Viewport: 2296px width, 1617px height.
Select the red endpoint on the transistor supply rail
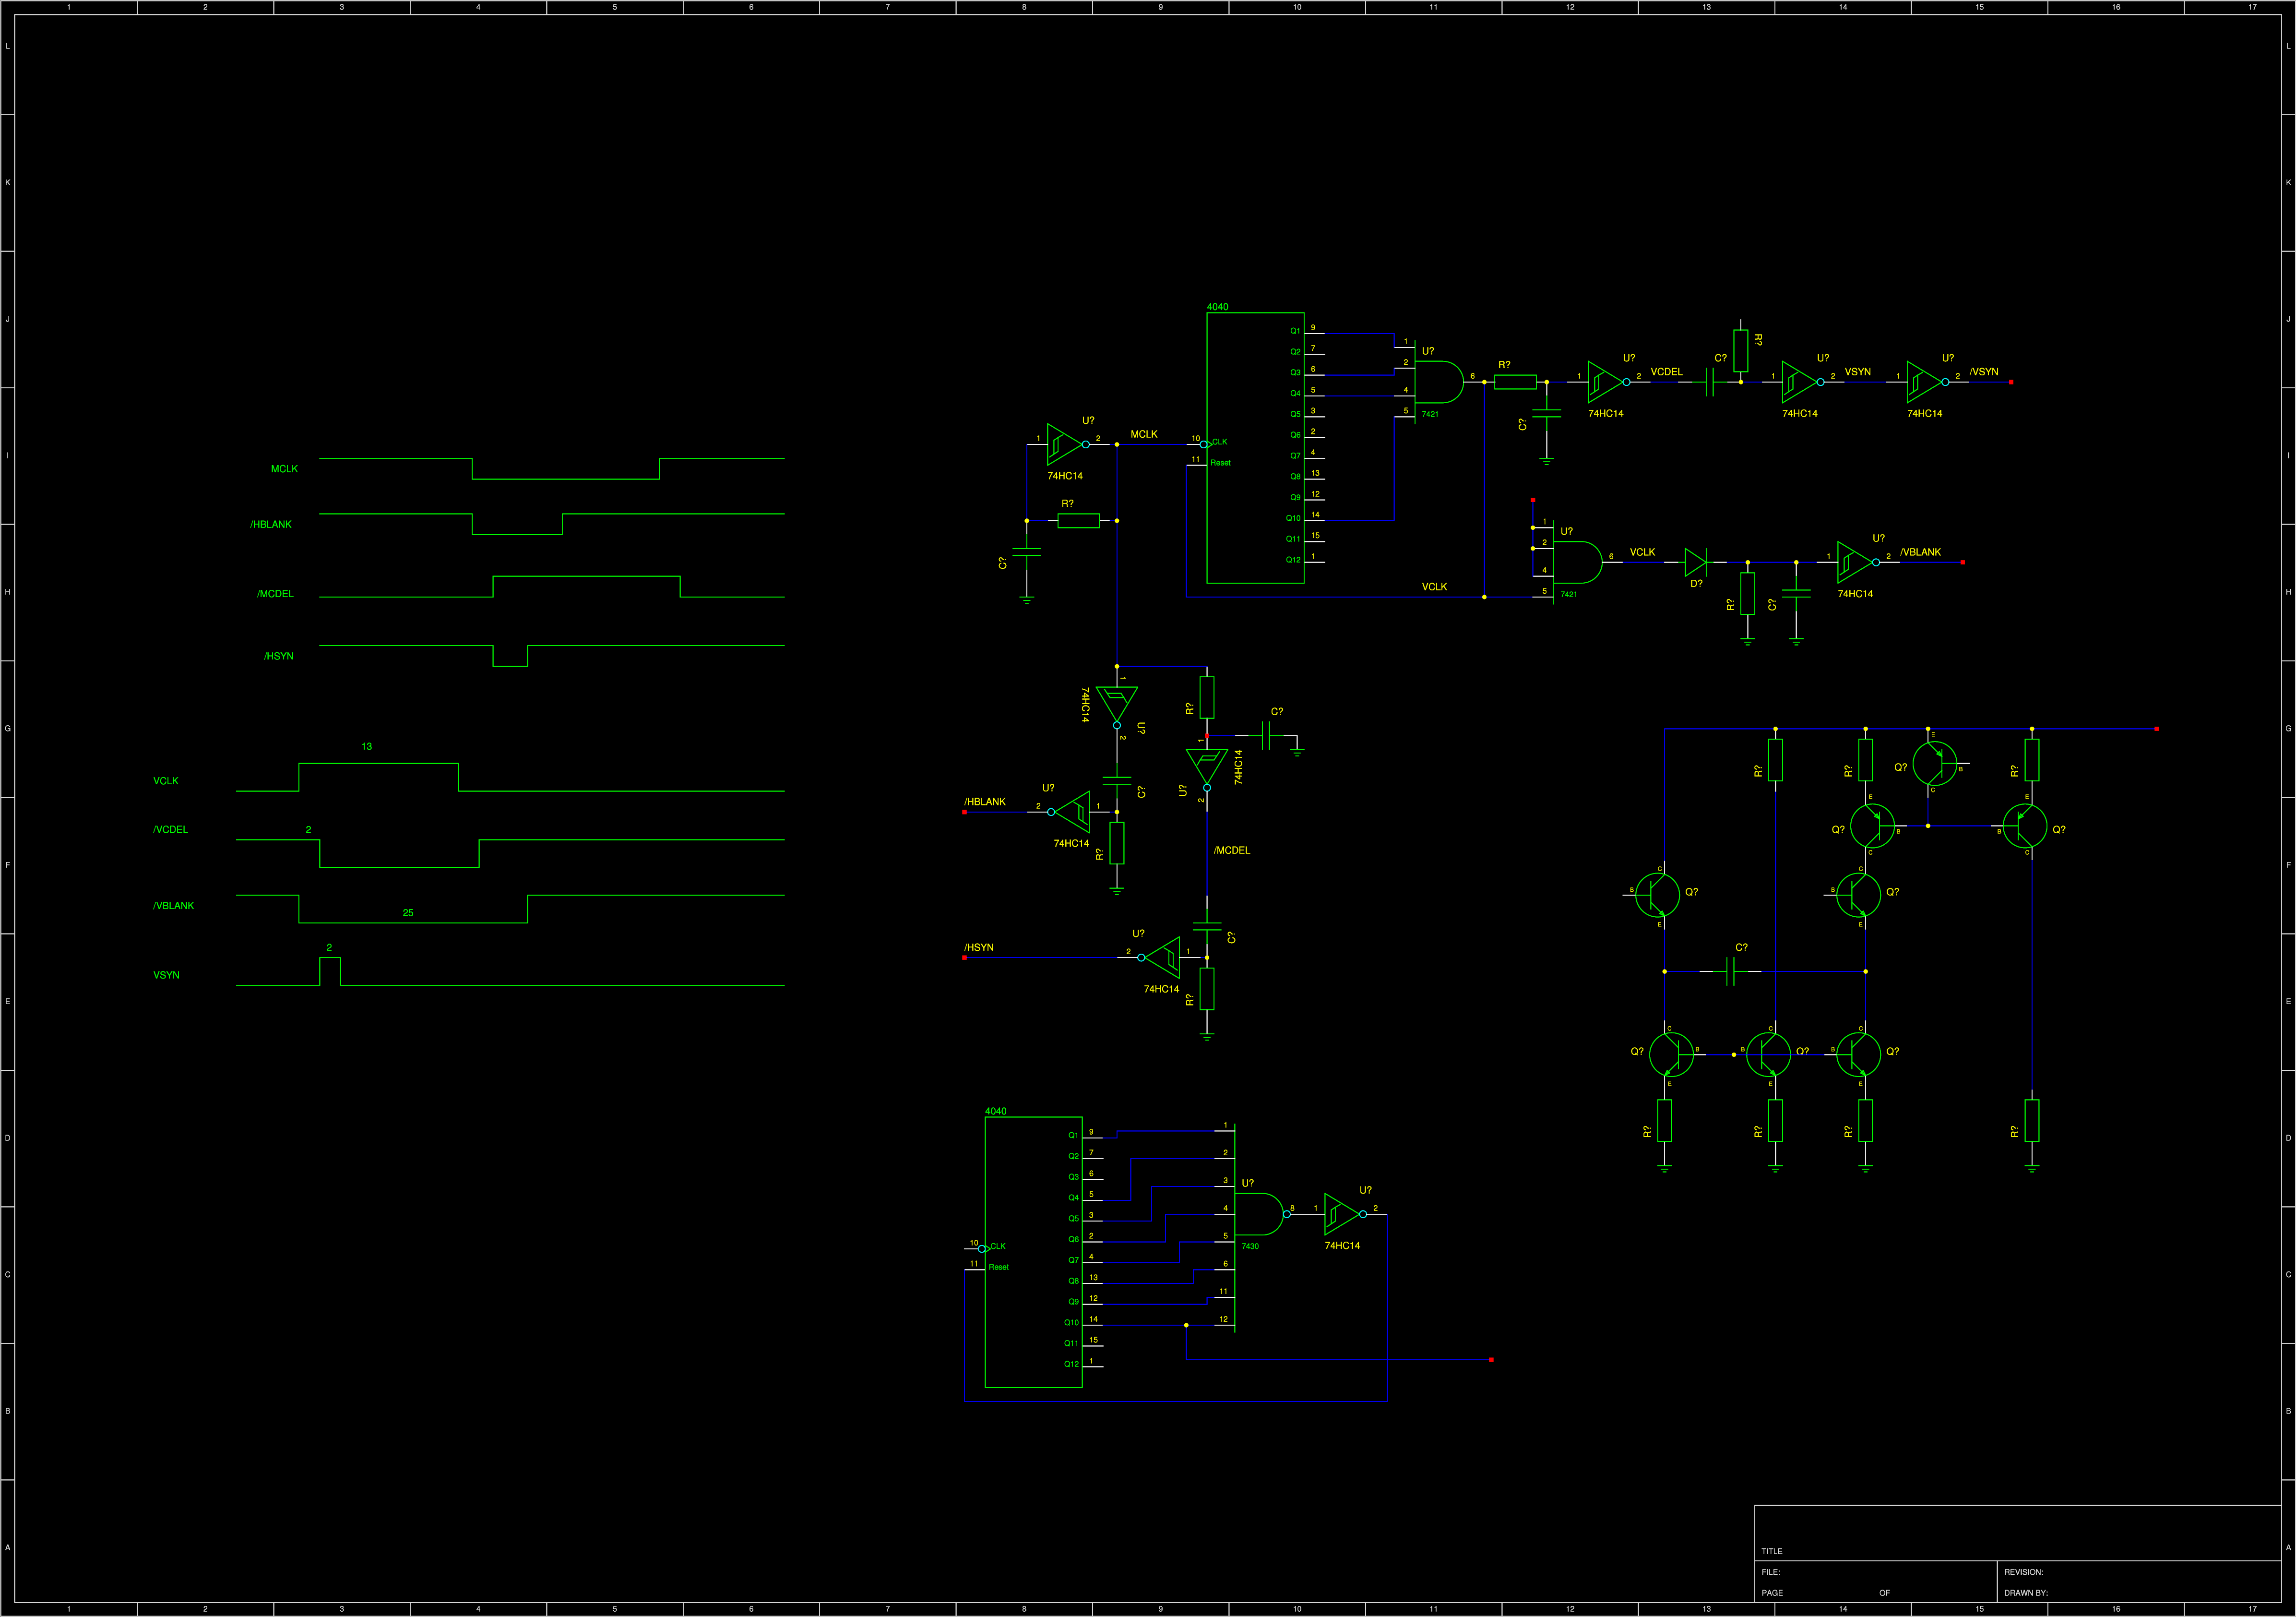2157,729
